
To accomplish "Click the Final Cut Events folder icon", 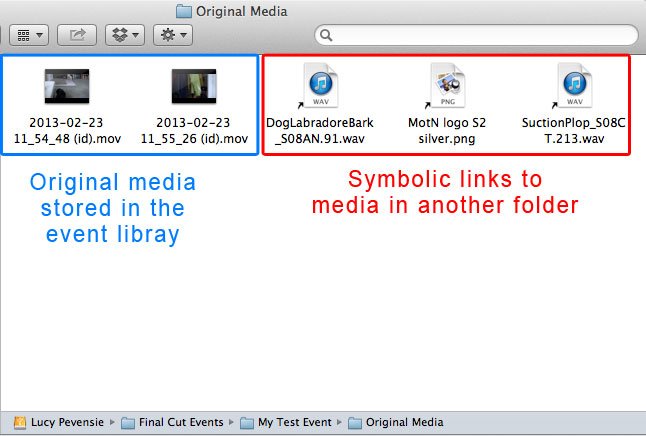I will click(128, 423).
